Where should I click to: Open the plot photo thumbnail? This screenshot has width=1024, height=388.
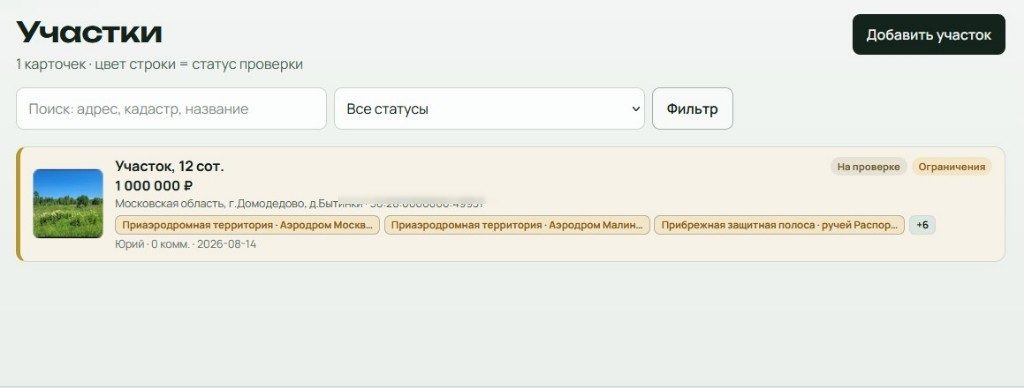coord(68,203)
